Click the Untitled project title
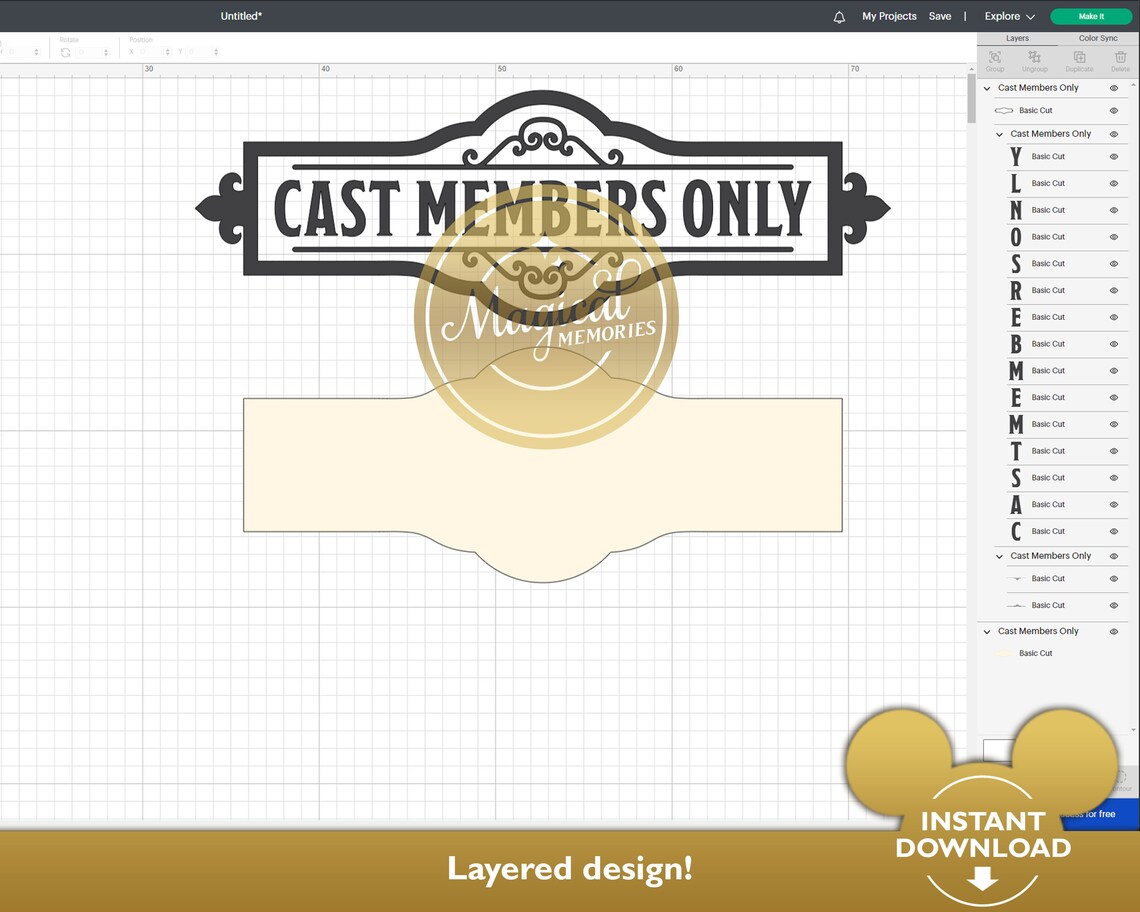 tap(240, 16)
